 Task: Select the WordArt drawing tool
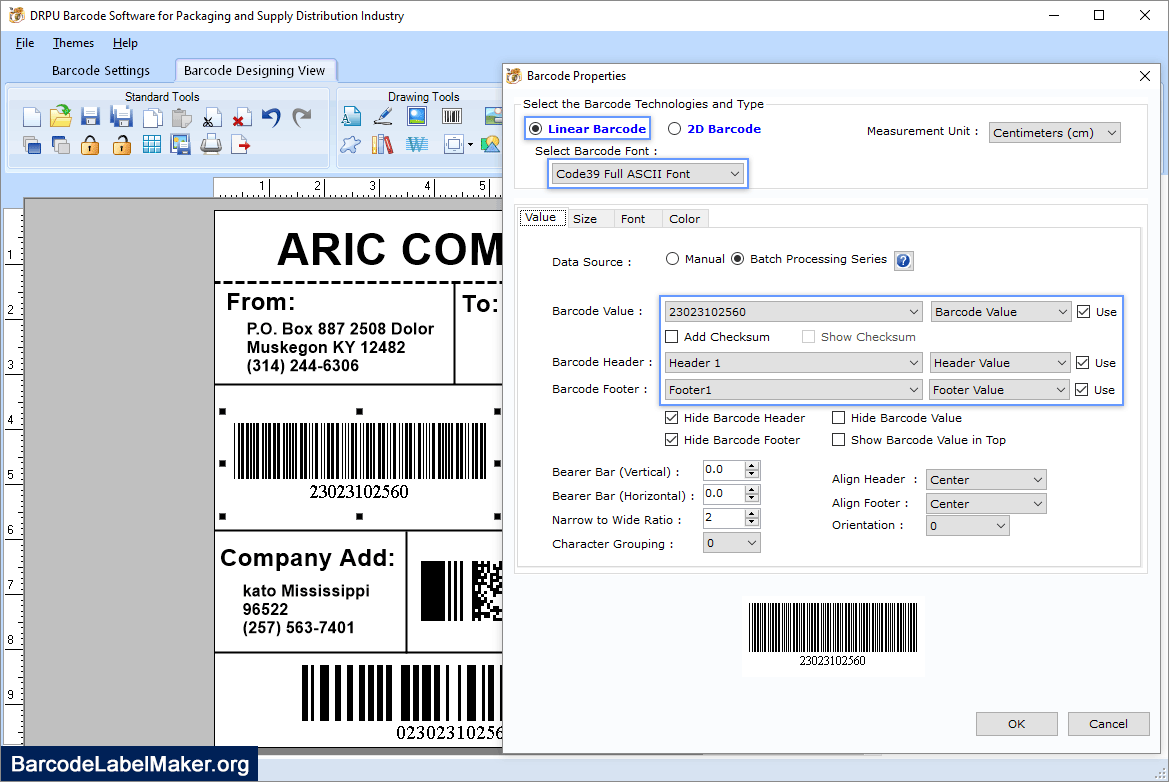[x=417, y=145]
